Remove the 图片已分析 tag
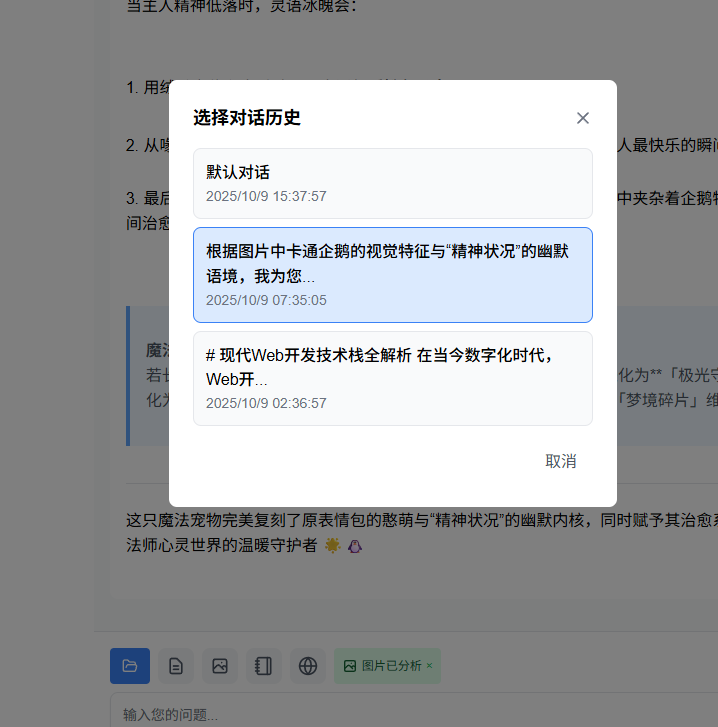The width and height of the screenshot is (718, 727). 430,665
